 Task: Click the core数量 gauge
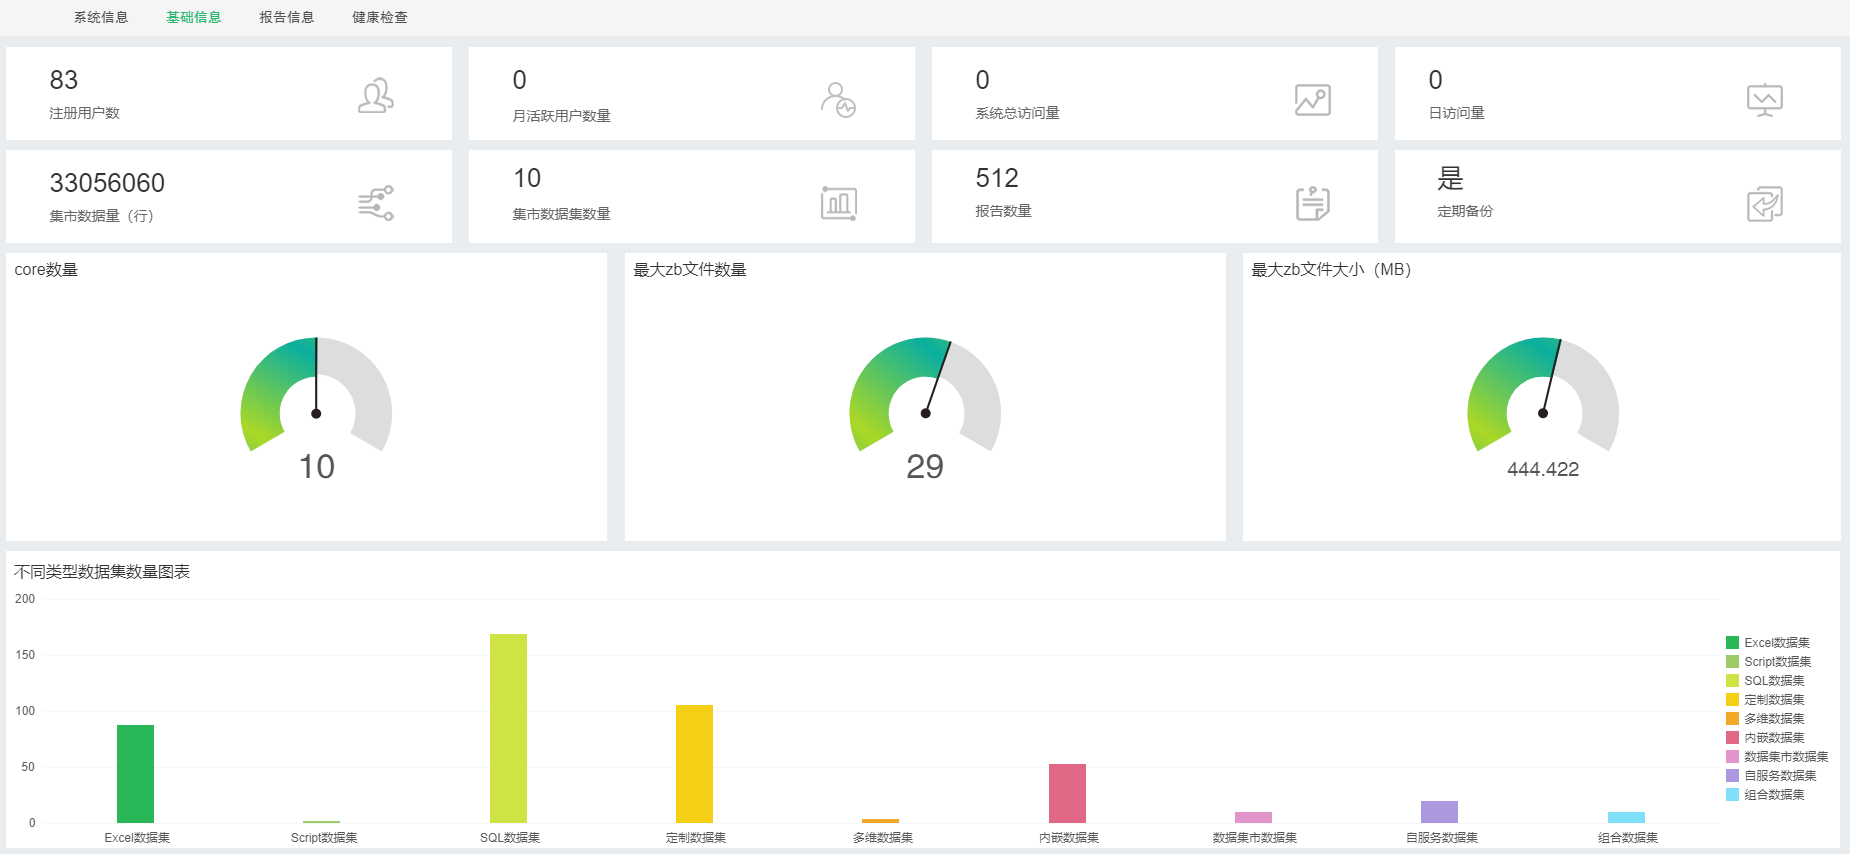pyautogui.click(x=316, y=395)
